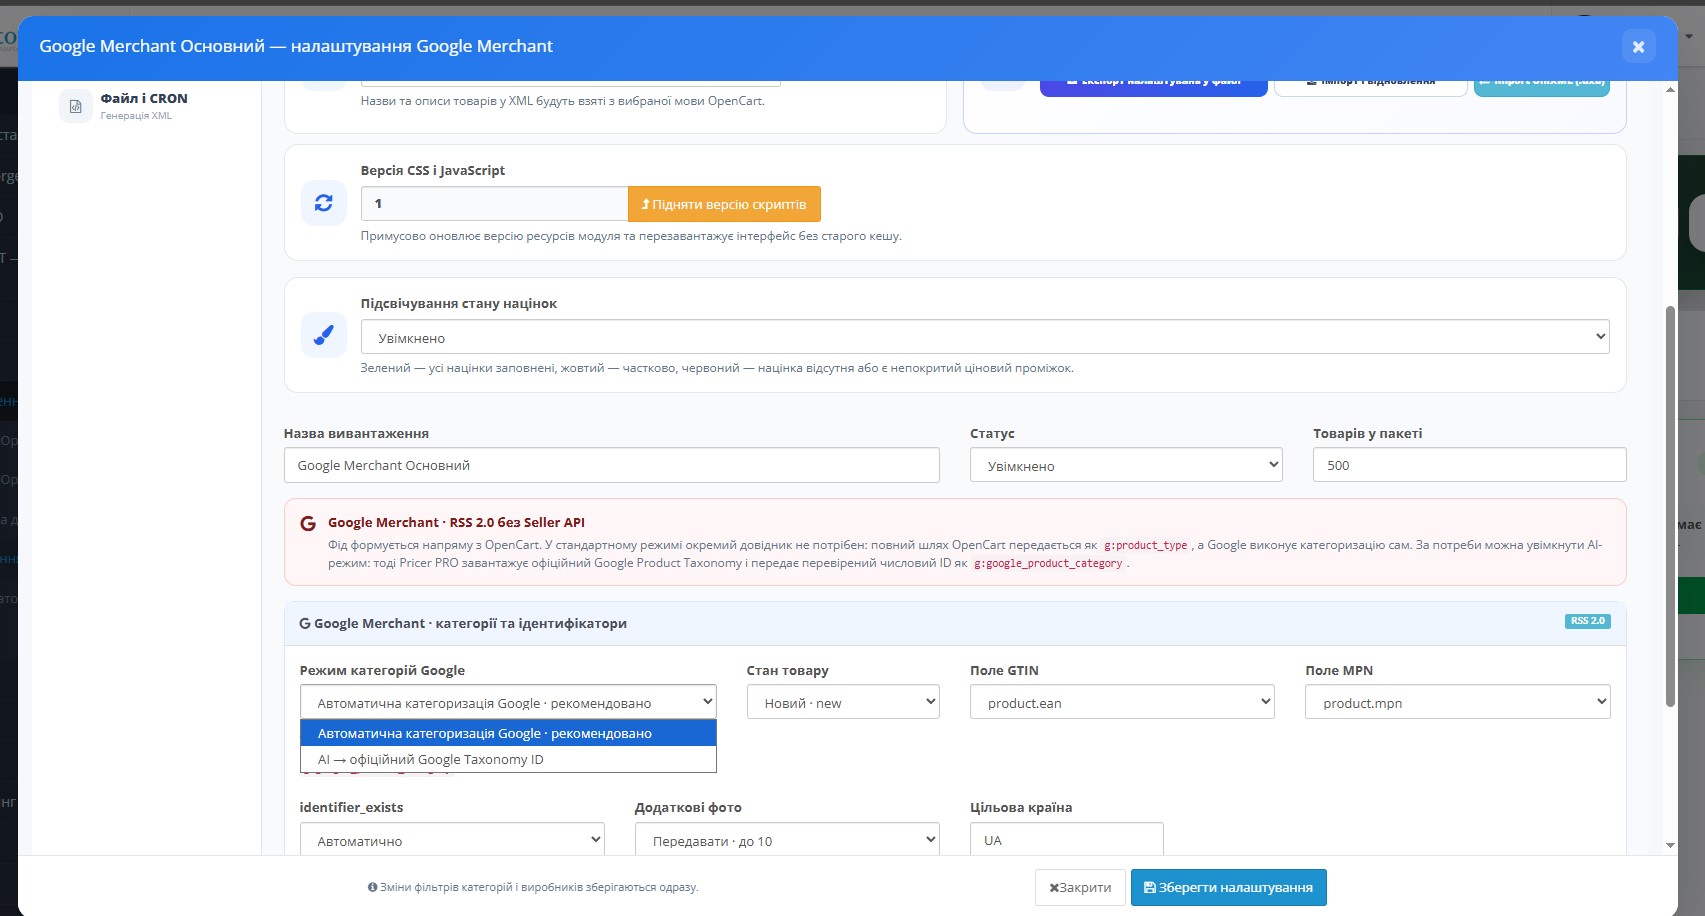1705x916 pixels.
Task: Click the g:product_type code text
Action: click(x=1145, y=545)
